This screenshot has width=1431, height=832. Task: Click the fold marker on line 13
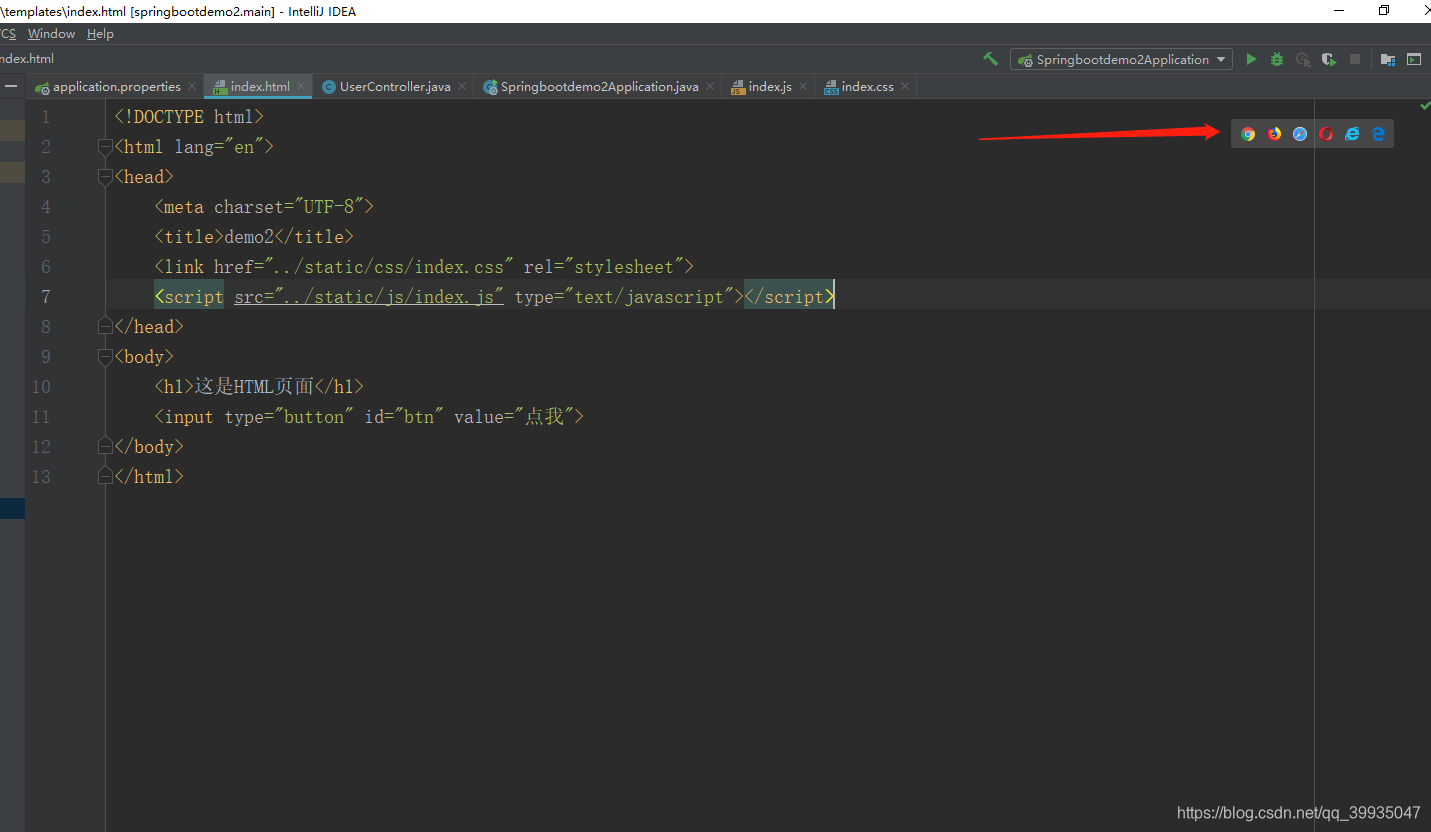click(x=105, y=476)
